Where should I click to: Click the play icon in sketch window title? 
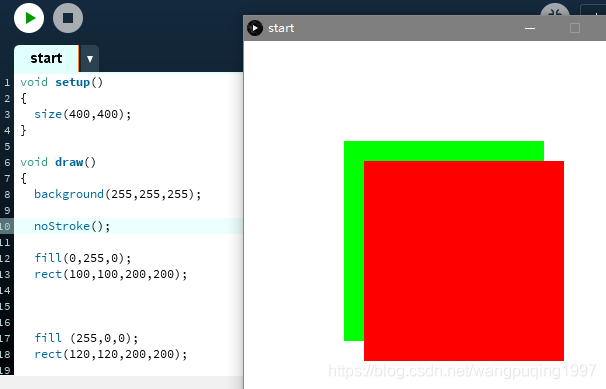click(x=255, y=28)
